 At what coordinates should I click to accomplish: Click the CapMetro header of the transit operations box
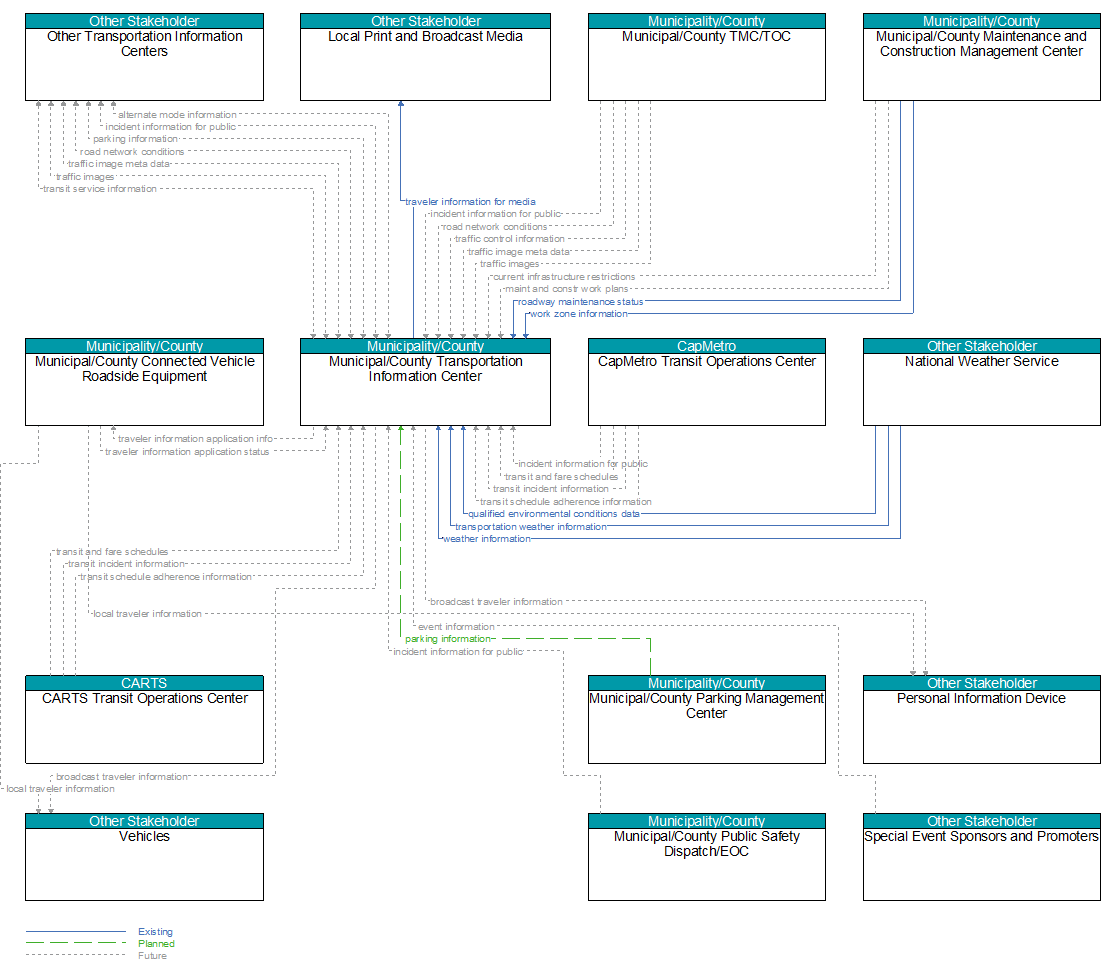[706, 346]
